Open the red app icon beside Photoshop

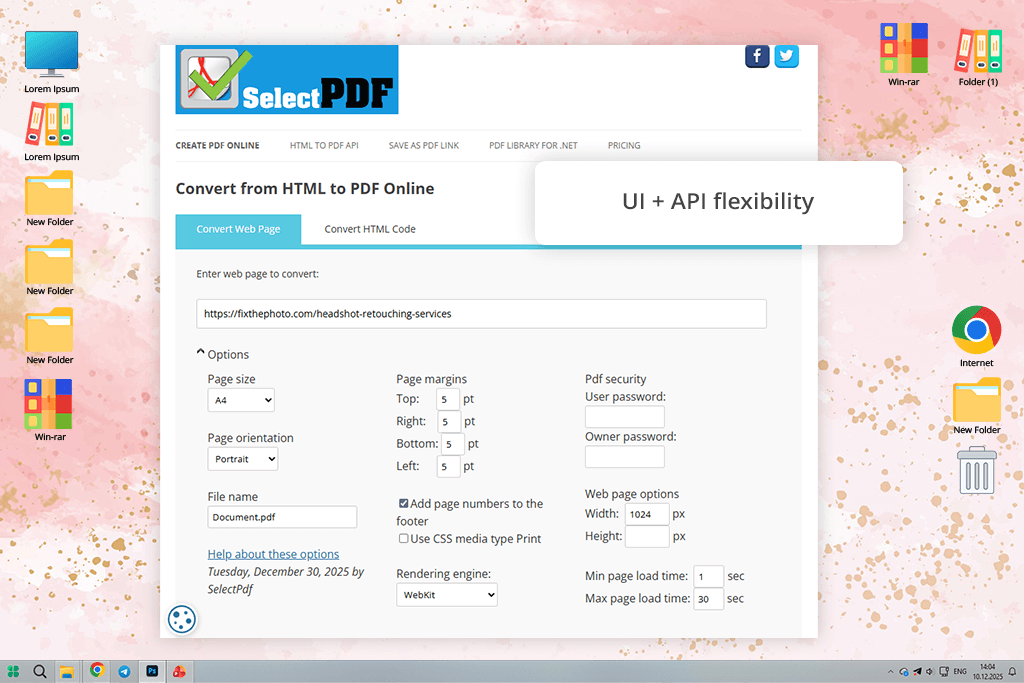click(179, 671)
